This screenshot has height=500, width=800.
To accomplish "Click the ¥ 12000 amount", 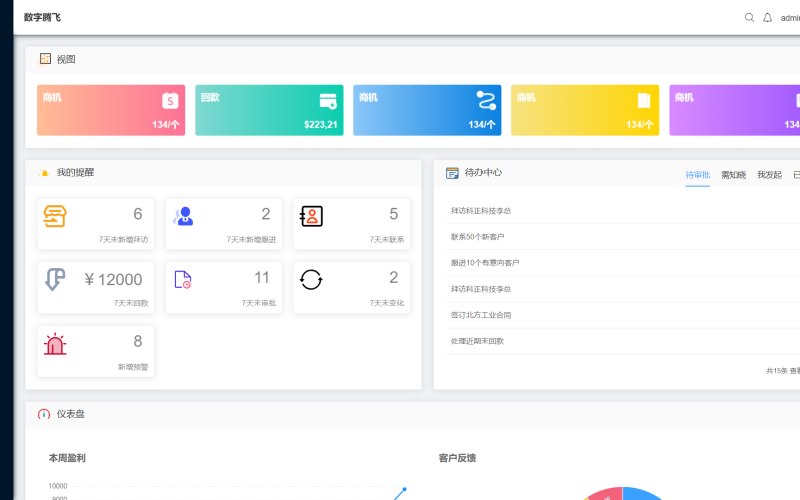I will tap(113, 280).
